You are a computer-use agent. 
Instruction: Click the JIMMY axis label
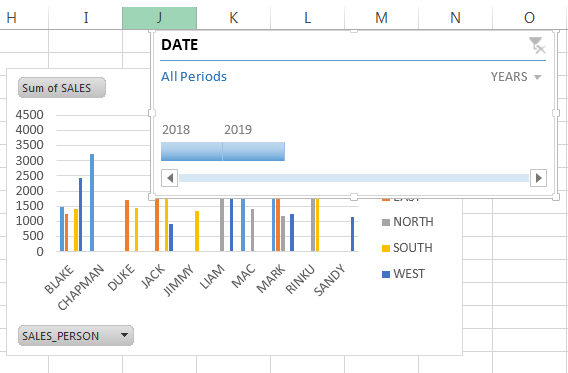(178, 280)
